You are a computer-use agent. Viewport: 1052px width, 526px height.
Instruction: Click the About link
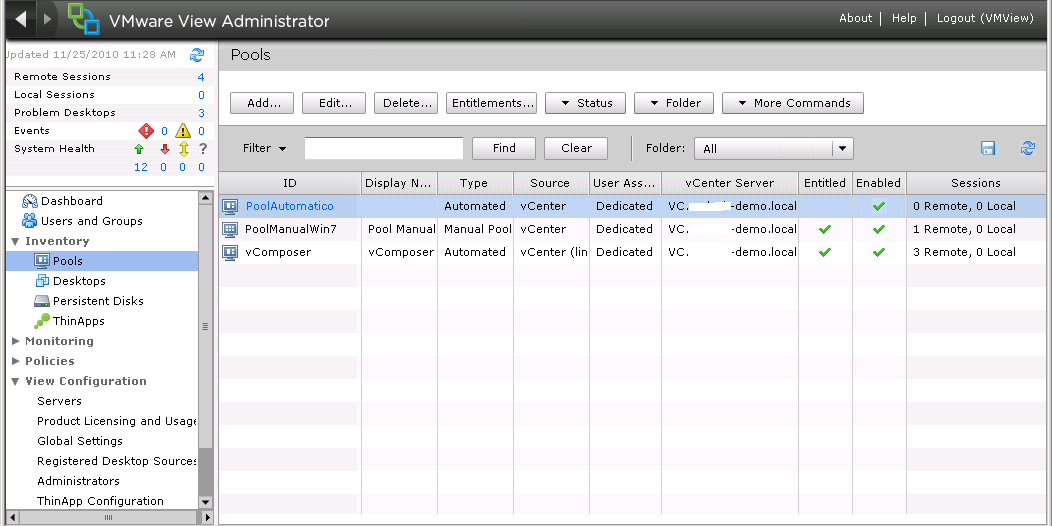(x=855, y=18)
